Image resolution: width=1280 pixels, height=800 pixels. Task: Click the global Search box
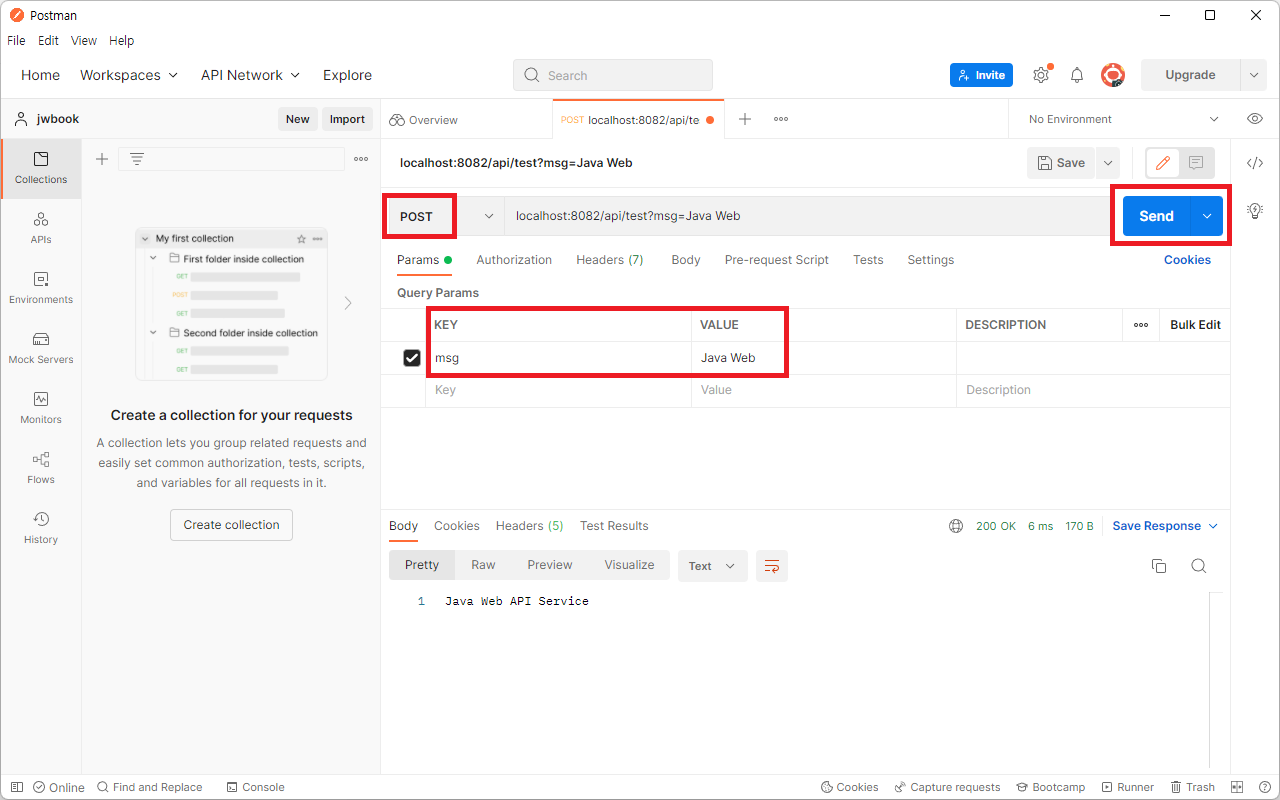(x=613, y=75)
